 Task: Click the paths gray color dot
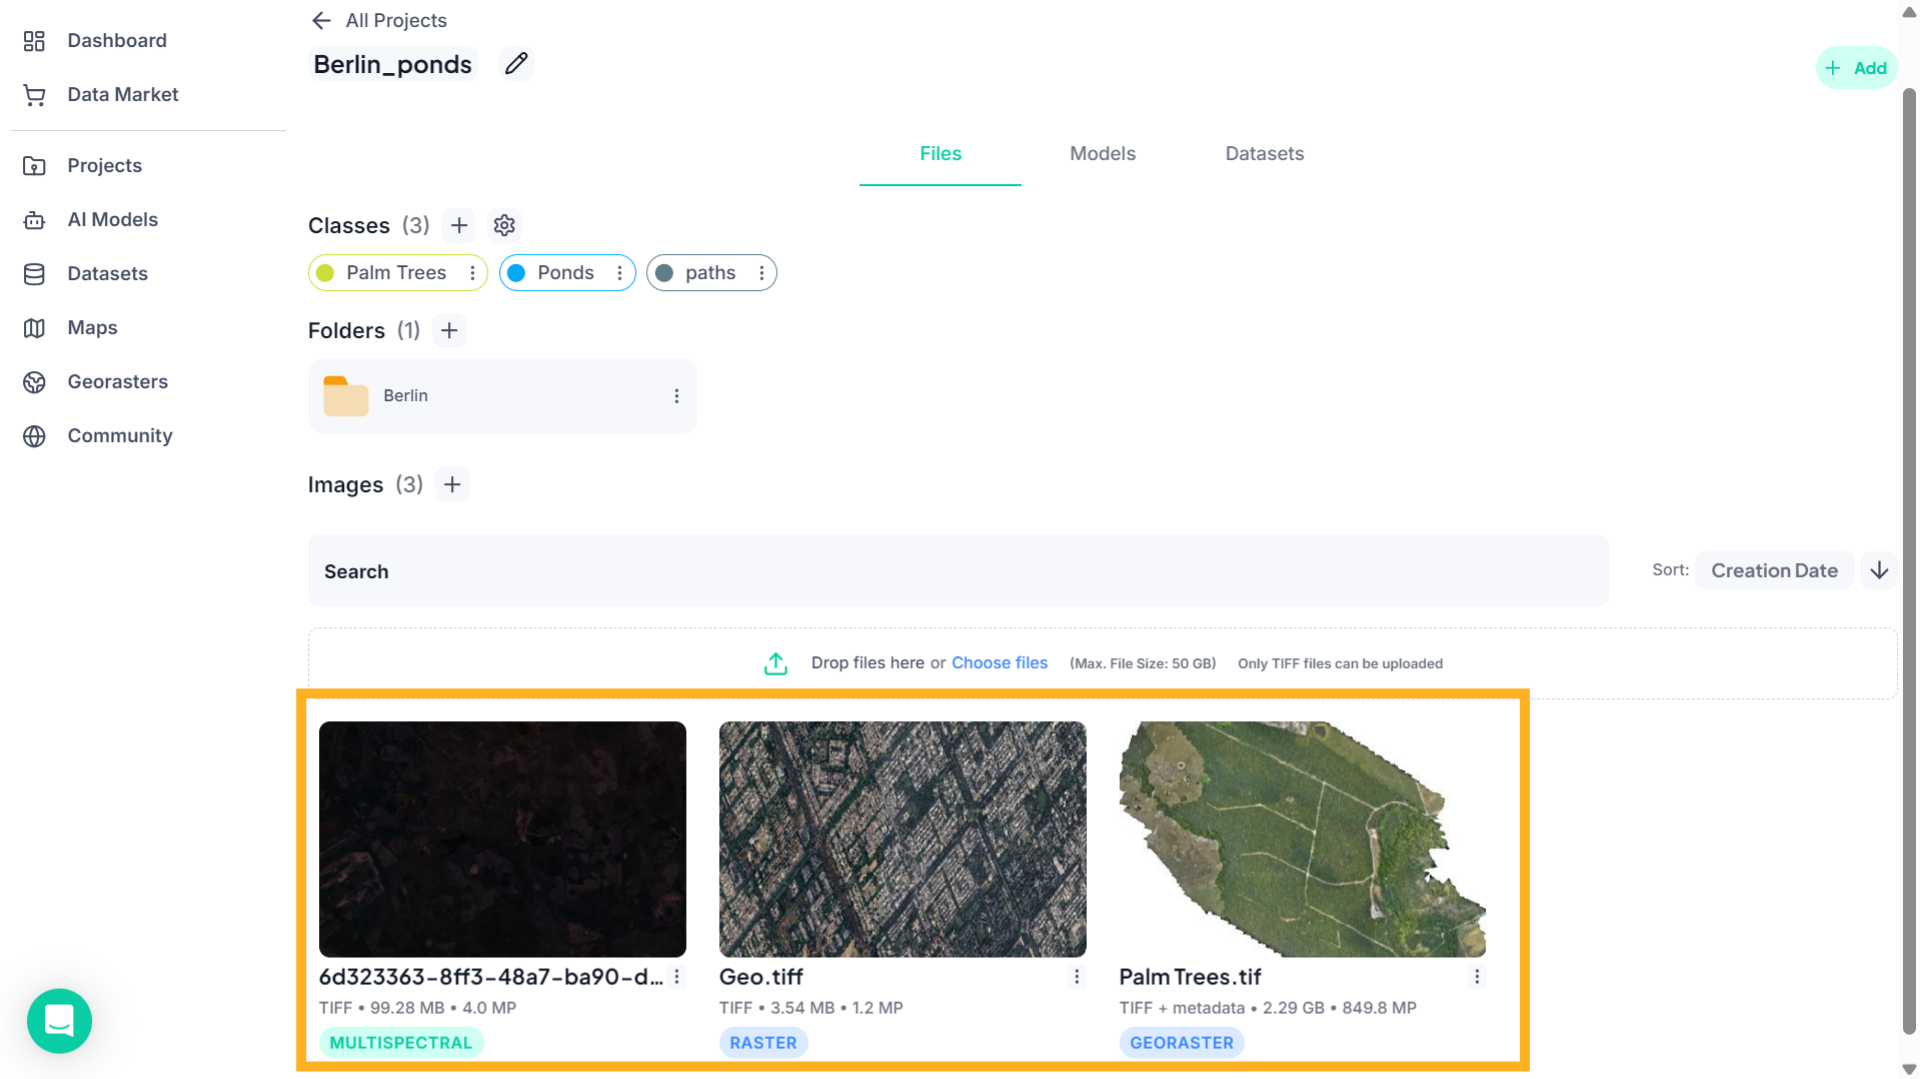pyautogui.click(x=664, y=273)
